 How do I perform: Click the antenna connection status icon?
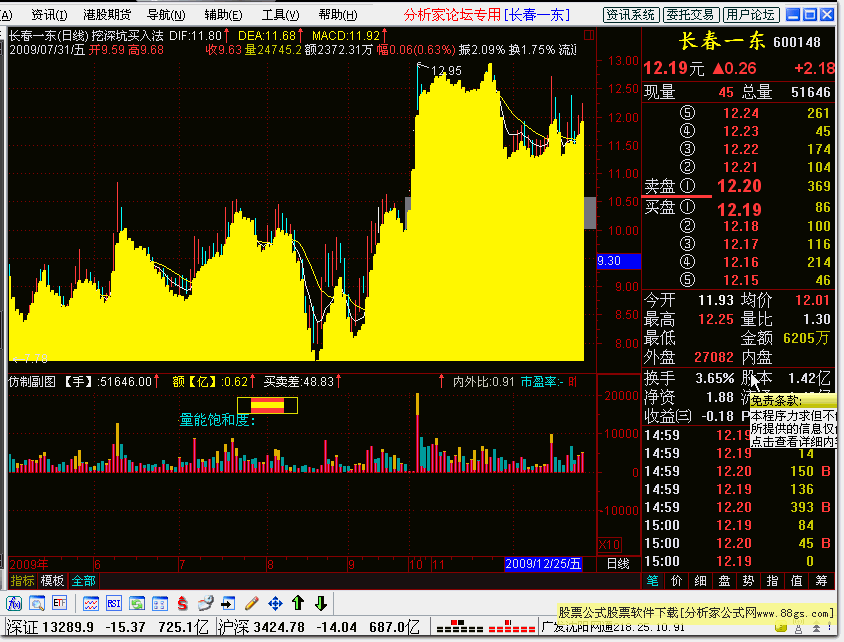[799, 628]
